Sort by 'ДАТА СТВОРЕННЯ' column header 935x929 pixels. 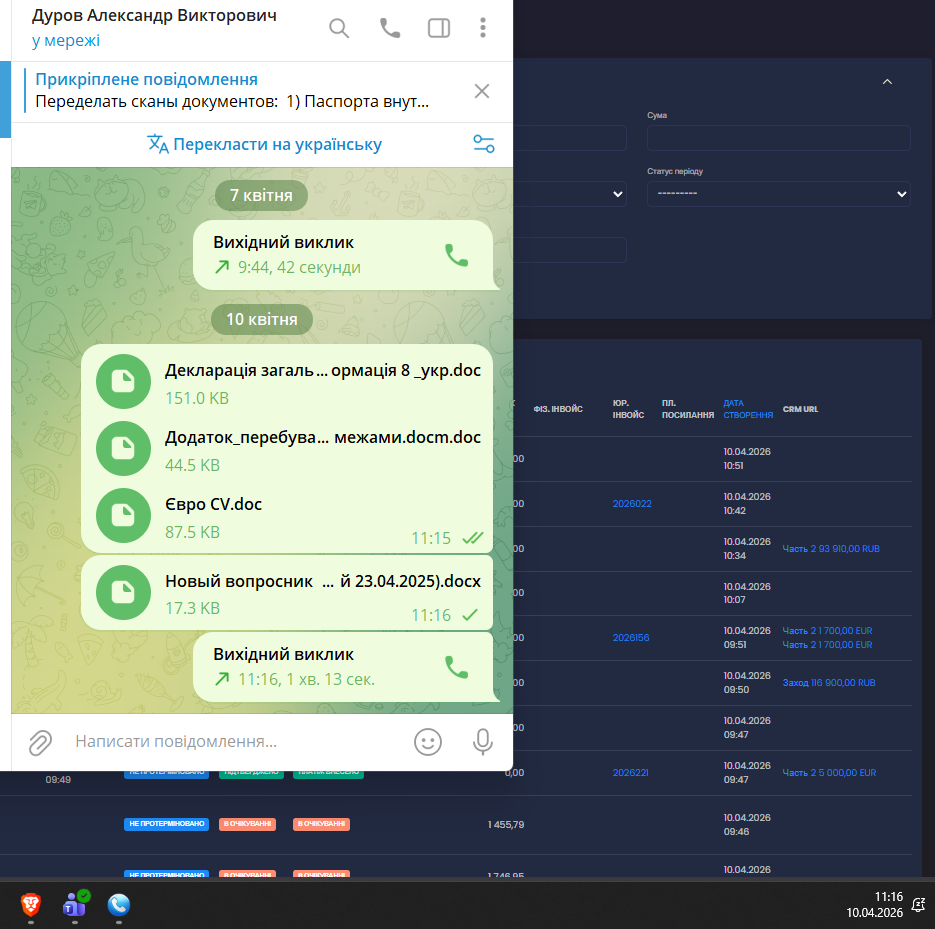pyautogui.click(x=748, y=409)
